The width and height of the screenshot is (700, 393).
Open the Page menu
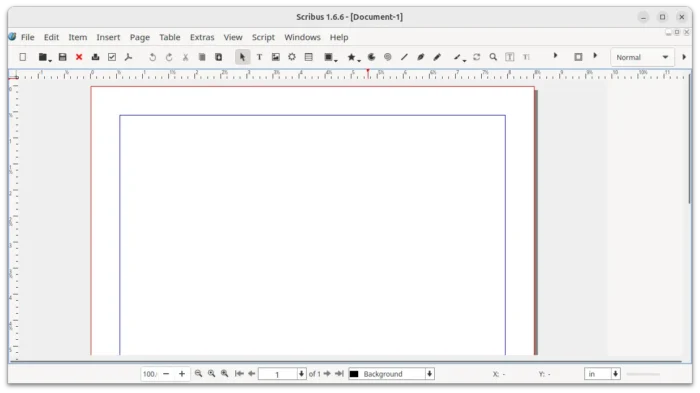140,37
